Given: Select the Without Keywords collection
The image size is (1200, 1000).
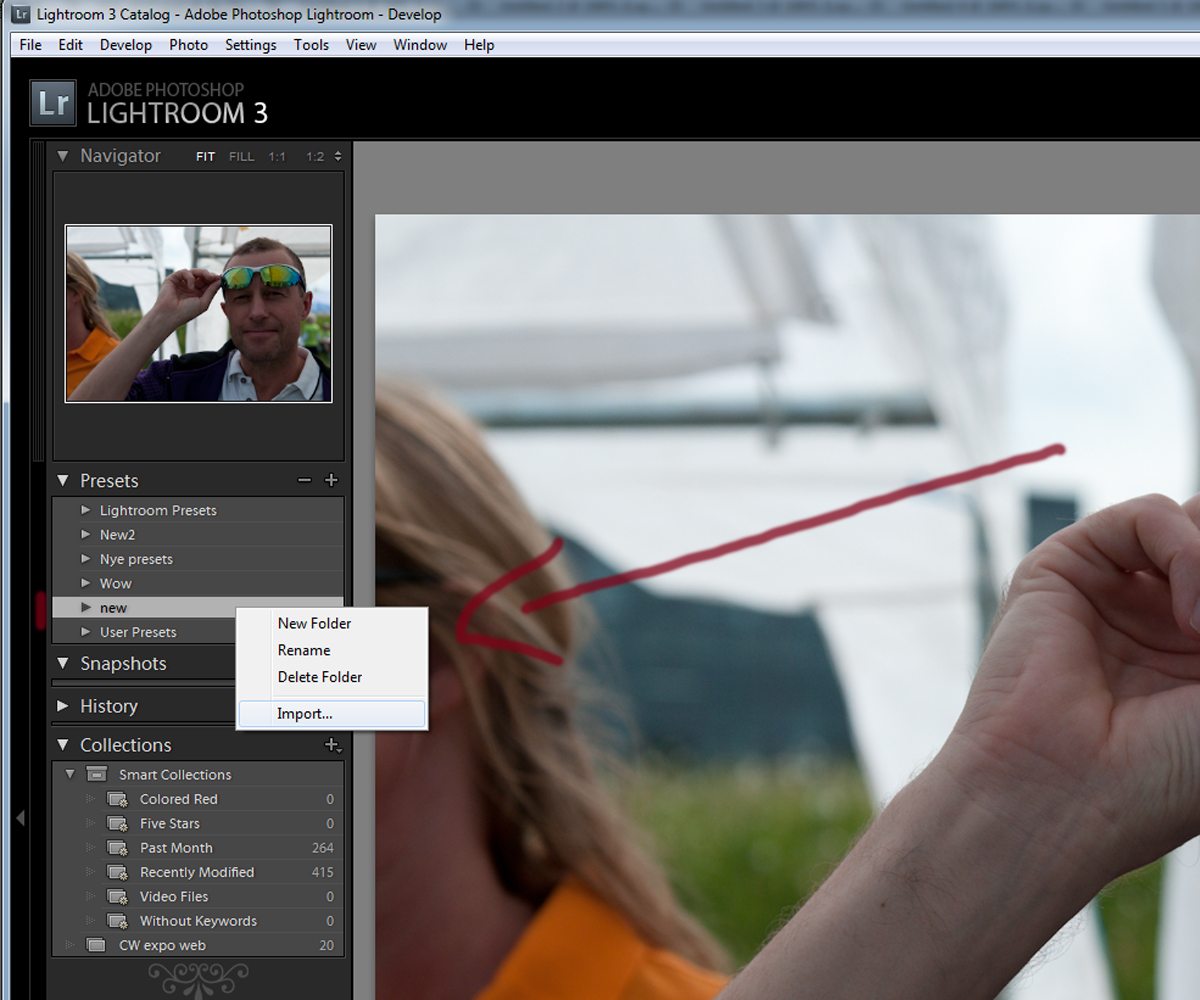Looking at the screenshot, I should [198, 921].
